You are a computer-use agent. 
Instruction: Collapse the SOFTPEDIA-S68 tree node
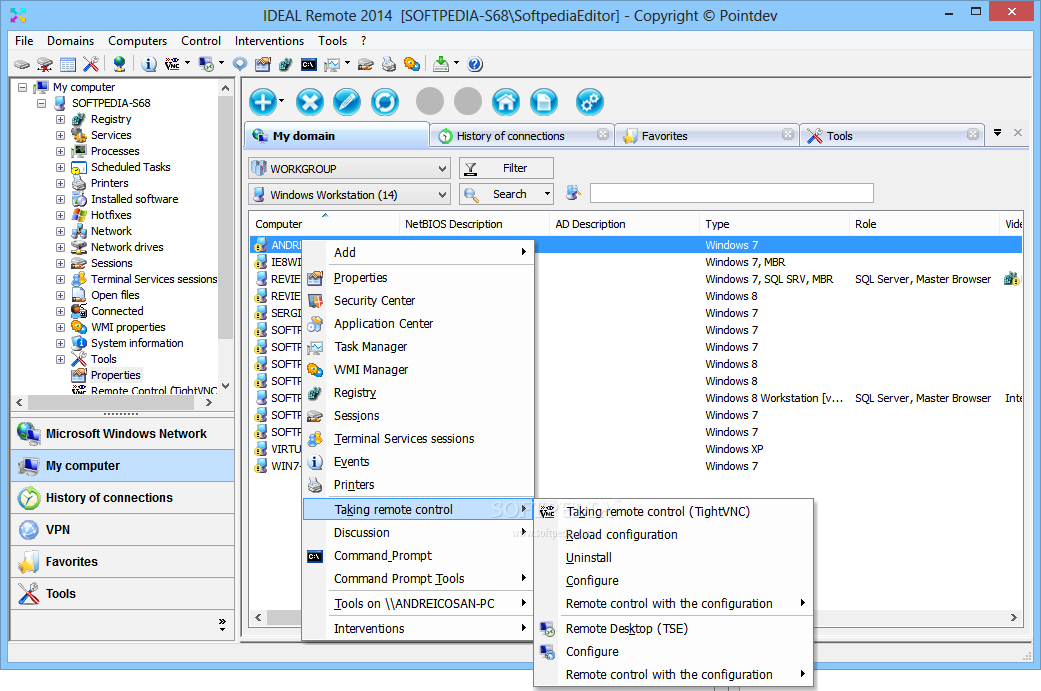[x=42, y=104]
